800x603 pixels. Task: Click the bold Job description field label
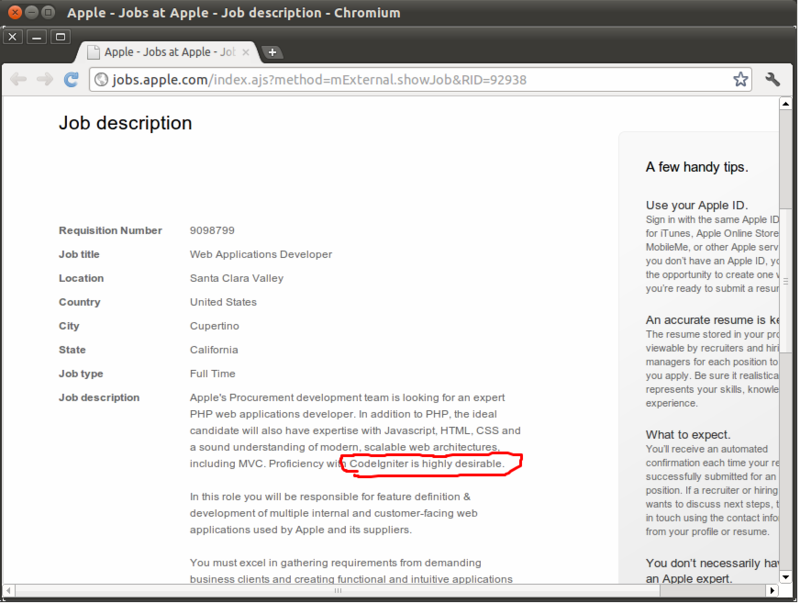click(x=99, y=397)
